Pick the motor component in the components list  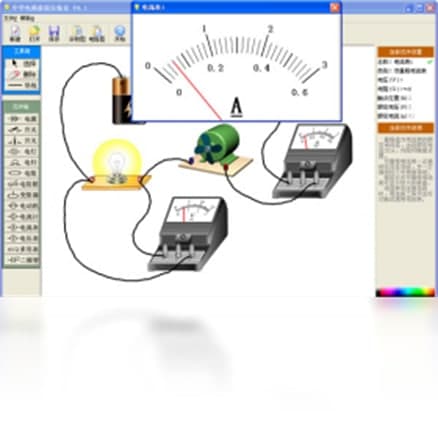coord(22,206)
